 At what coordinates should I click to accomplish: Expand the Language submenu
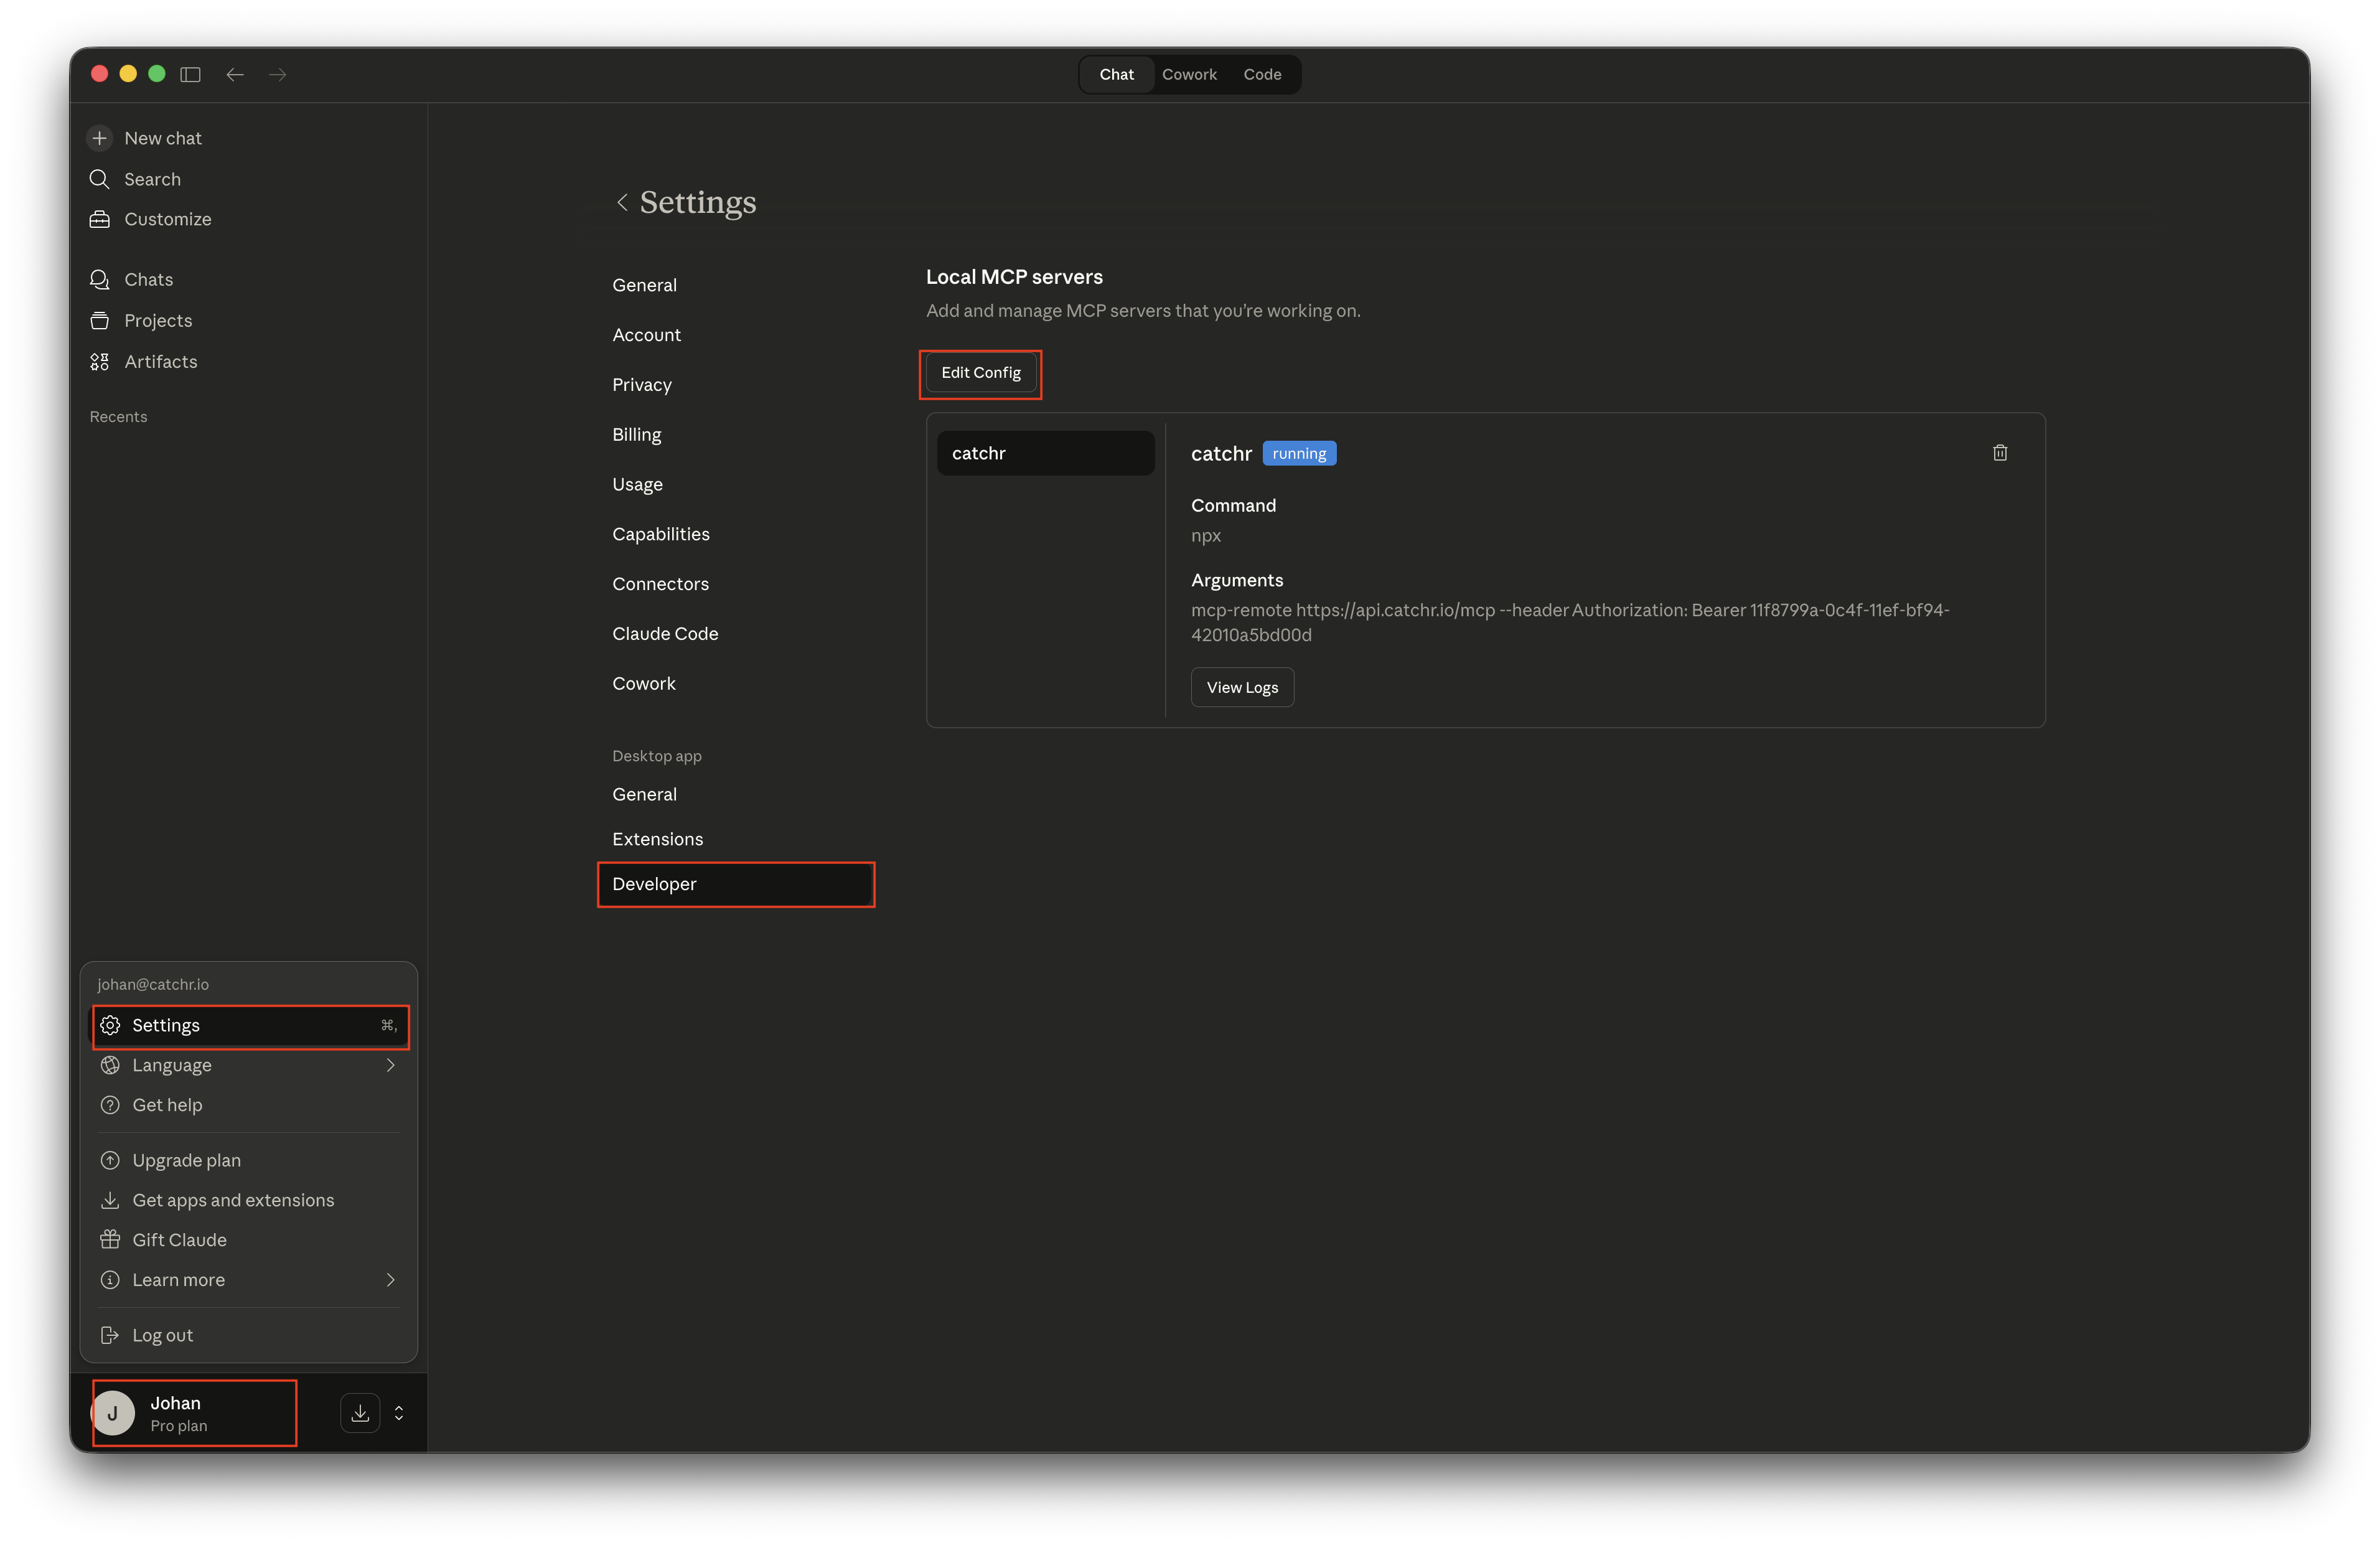pyautogui.click(x=390, y=1065)
